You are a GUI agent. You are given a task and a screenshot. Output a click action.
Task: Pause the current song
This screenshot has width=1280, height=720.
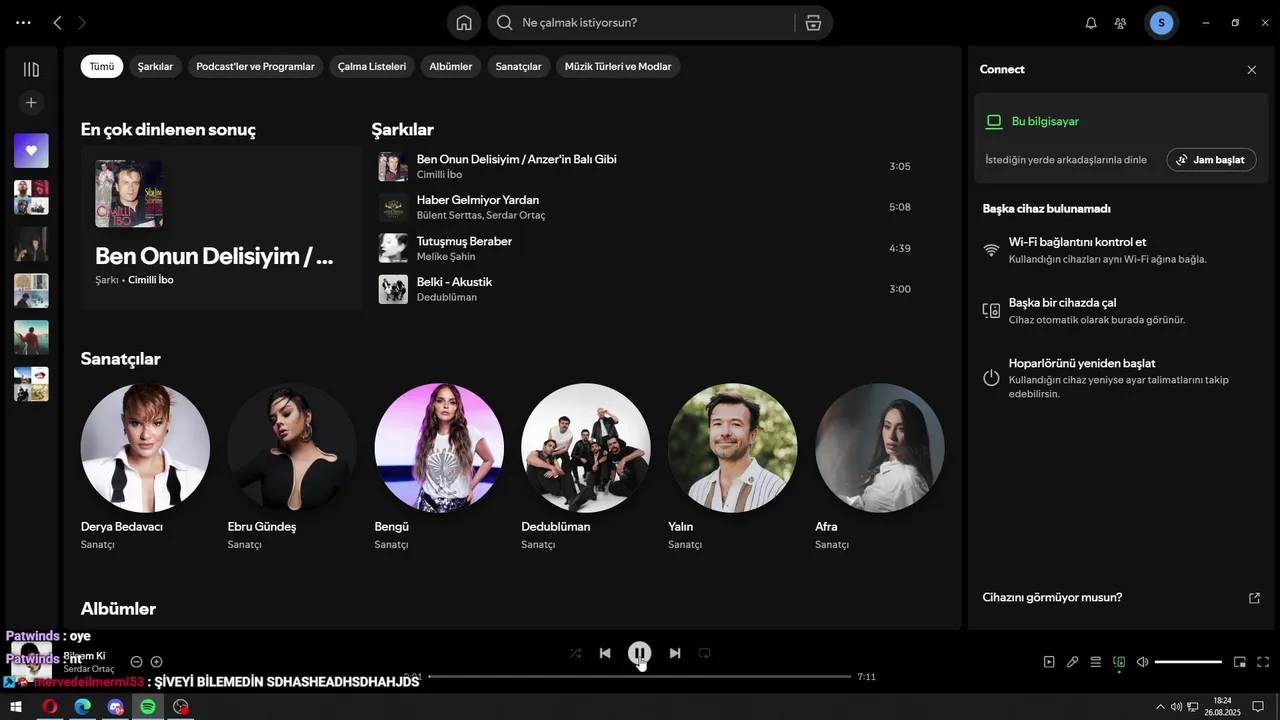tap(640, 653)
